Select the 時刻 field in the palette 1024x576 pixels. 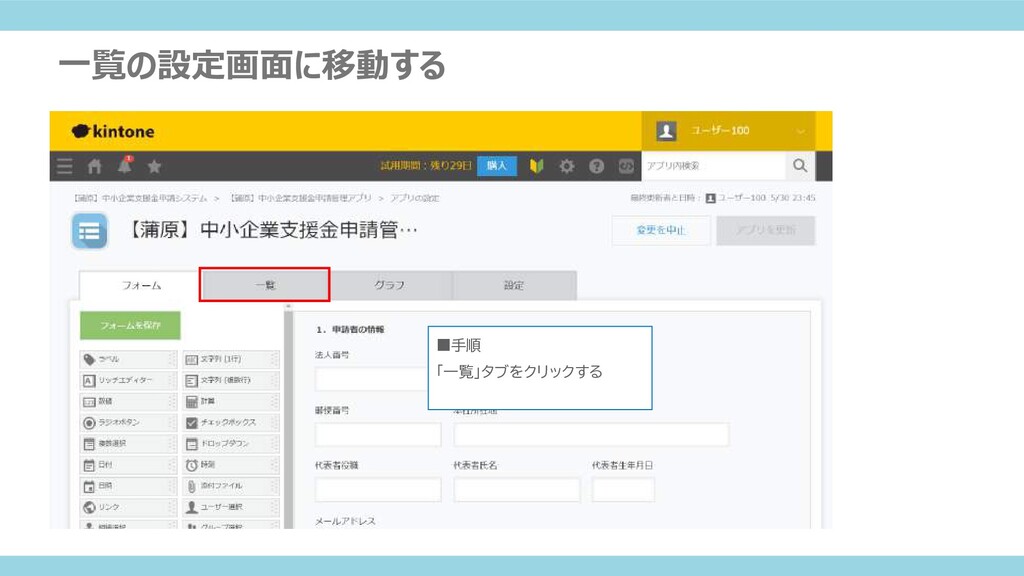pos(231,465)
